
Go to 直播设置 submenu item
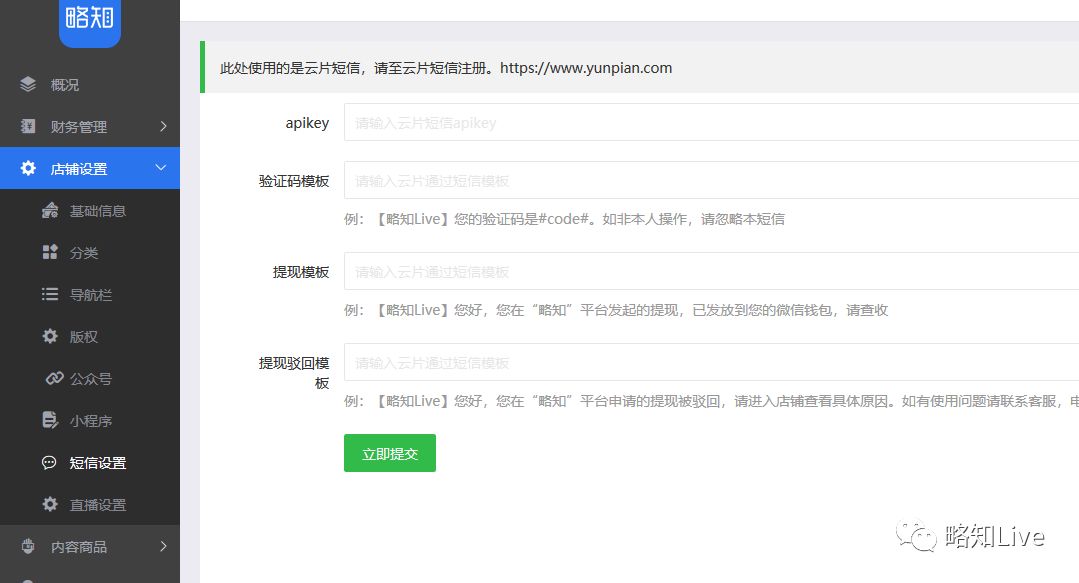[x=89, y=504]
